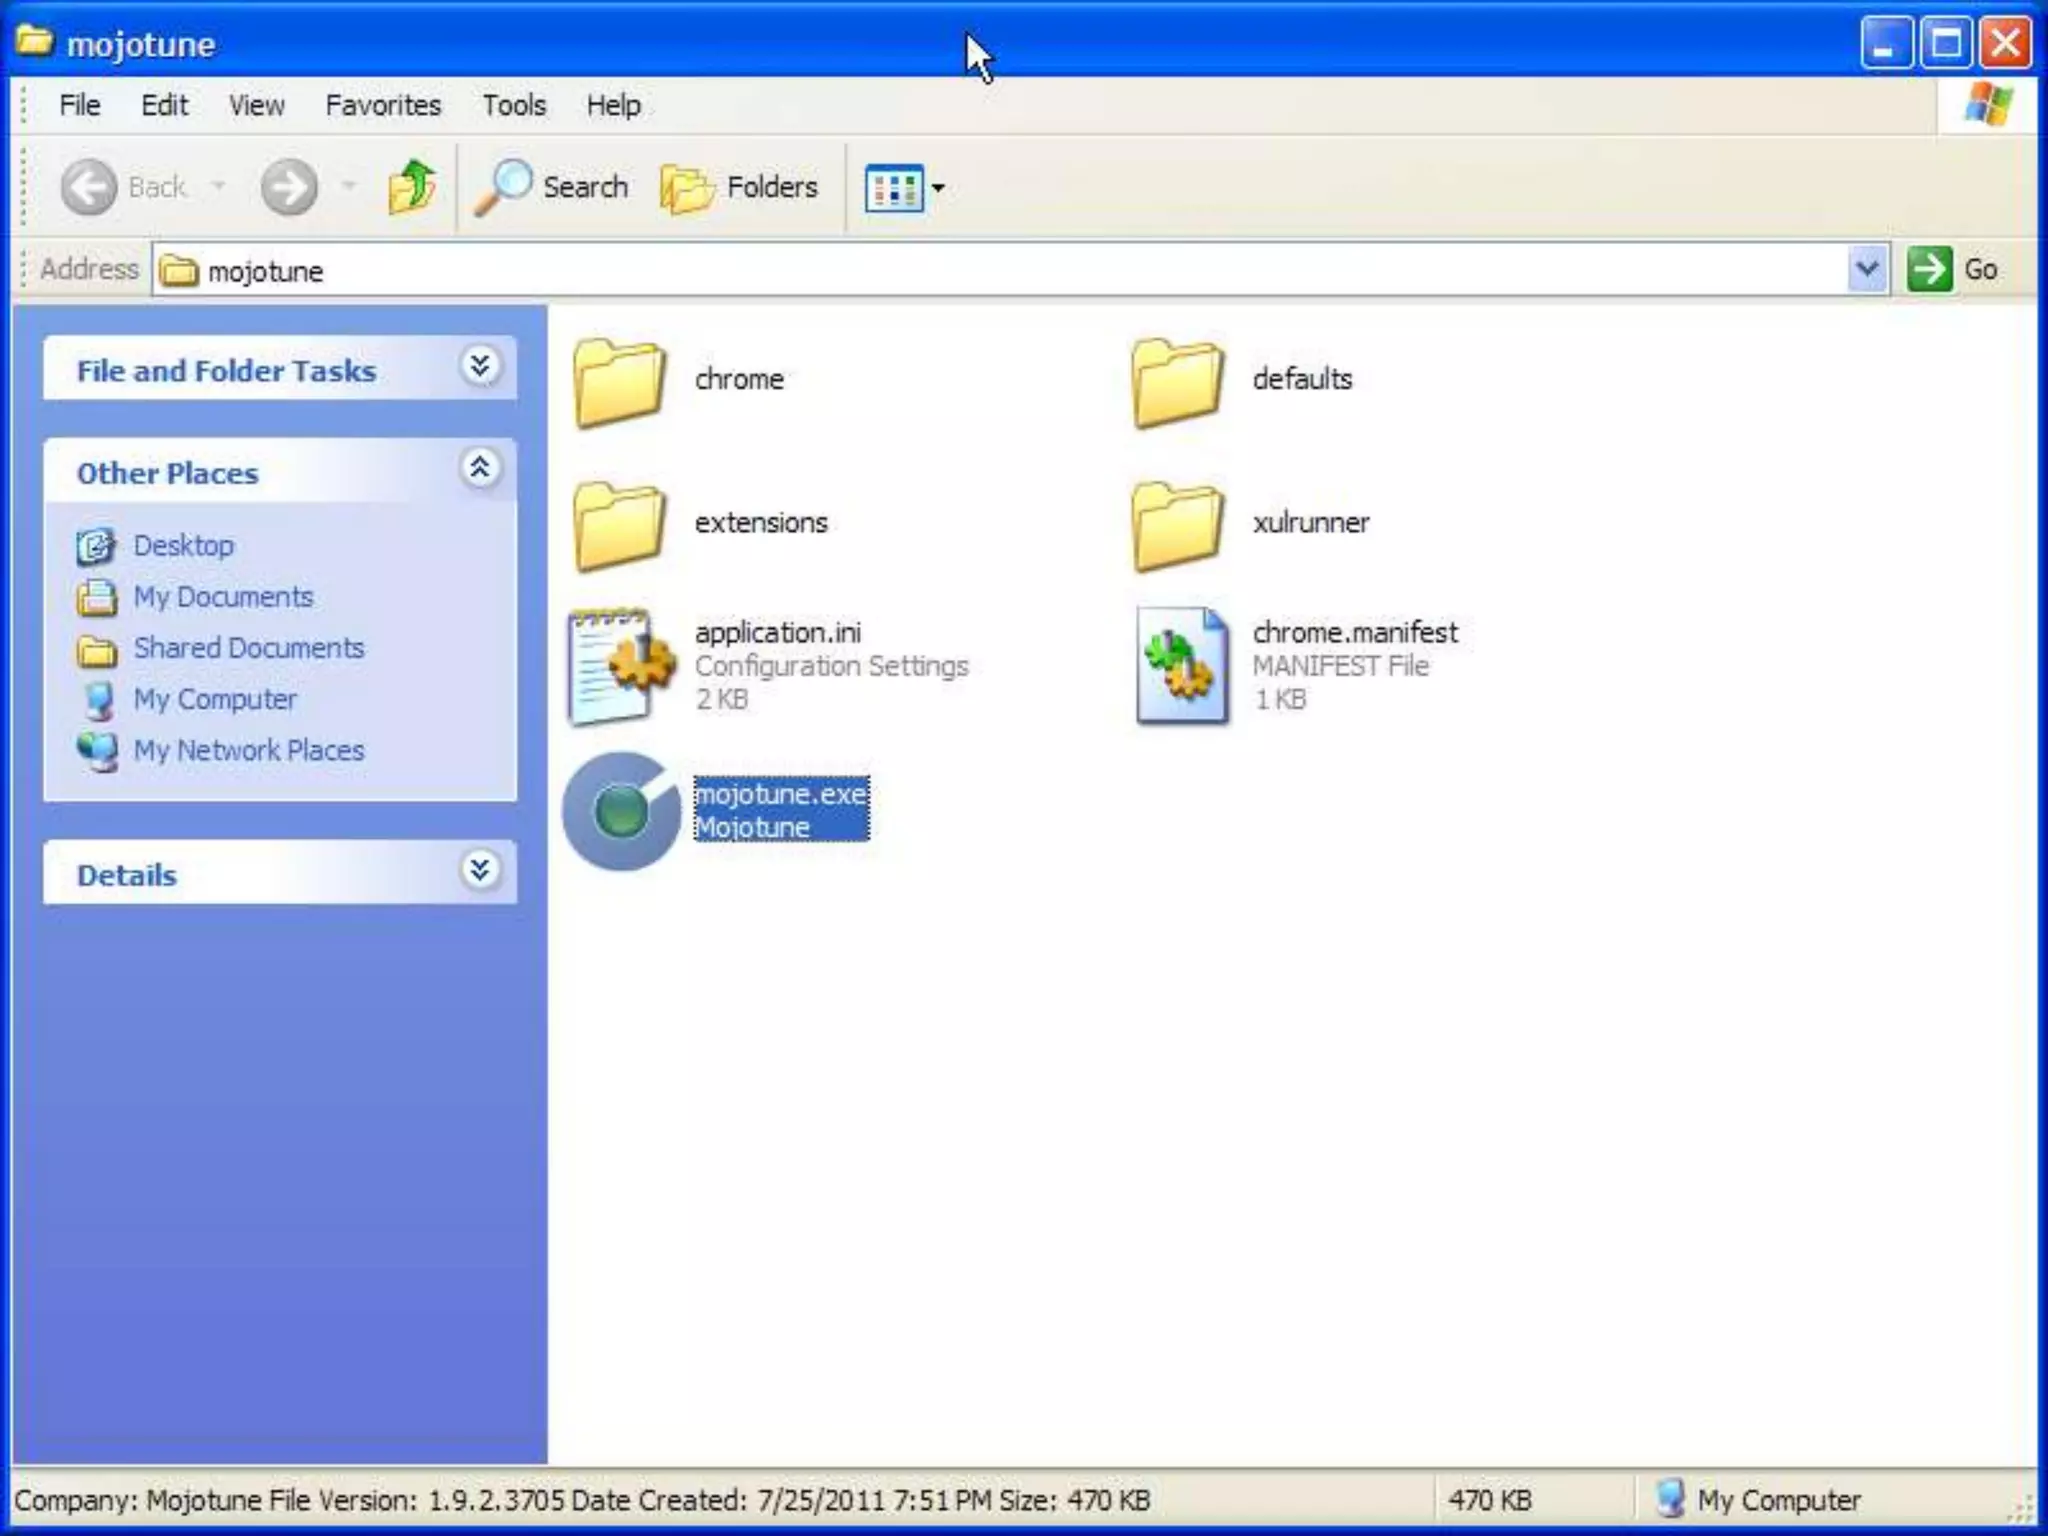Select the xulrunner folder icon
This screenshot has height=1536, width=2048.
coord(1177,524)
